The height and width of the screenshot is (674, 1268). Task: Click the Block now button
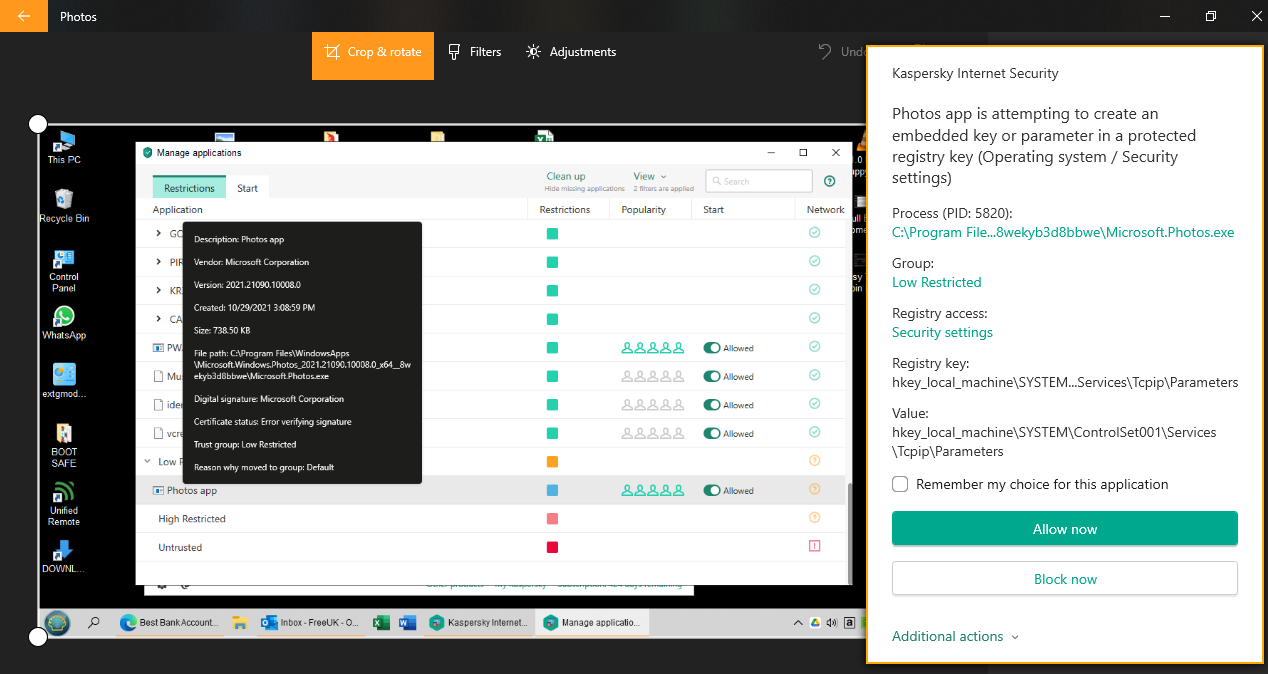pos(1065,579)
